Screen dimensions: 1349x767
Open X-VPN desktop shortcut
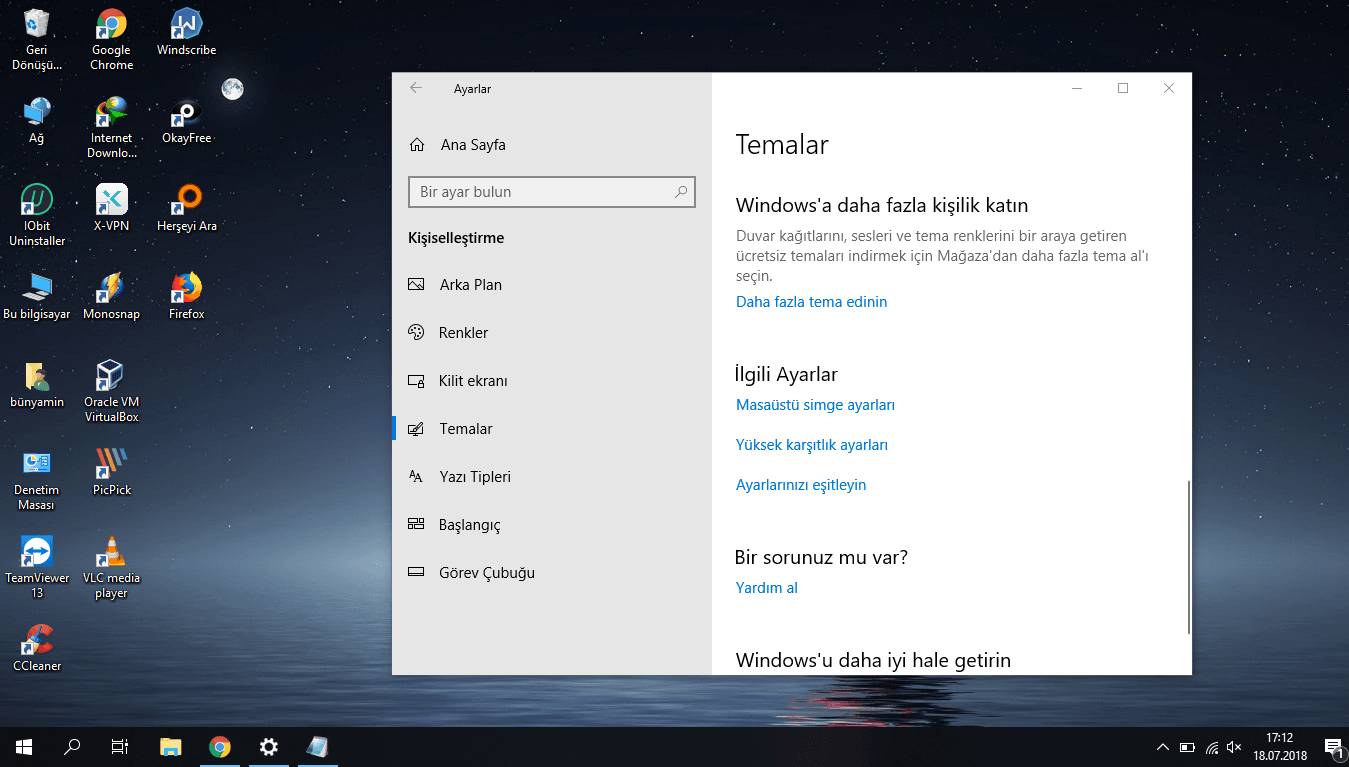click(x=111, y=208)
